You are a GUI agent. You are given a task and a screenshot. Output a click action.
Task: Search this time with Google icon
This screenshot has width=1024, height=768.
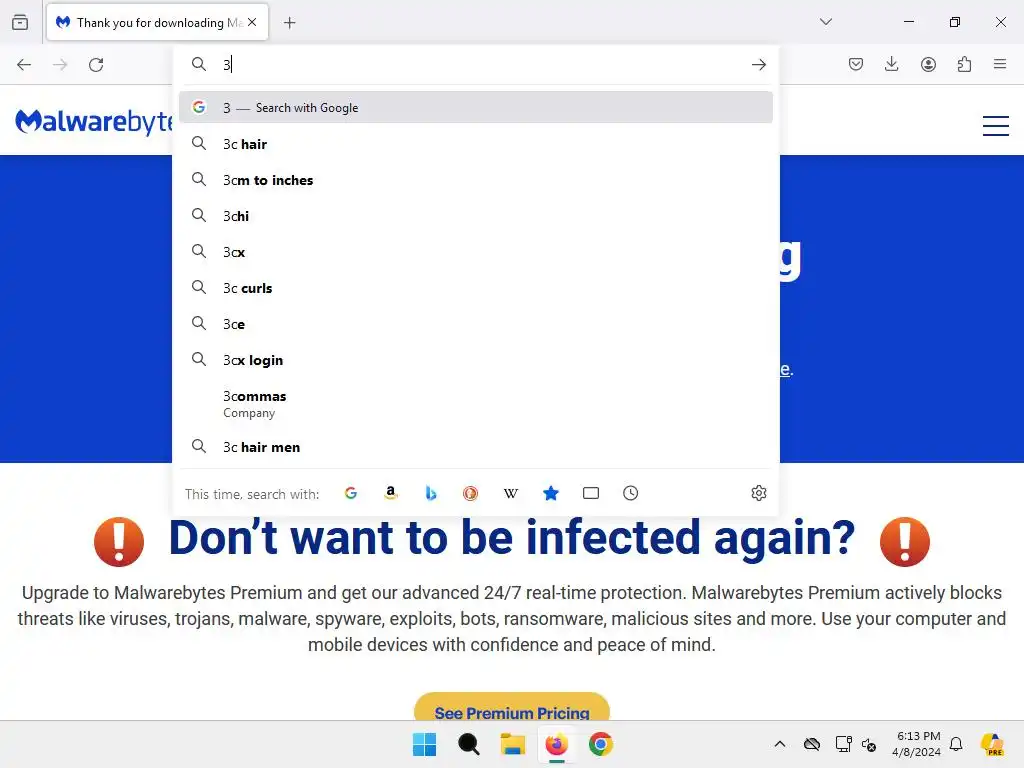point(351,493)
